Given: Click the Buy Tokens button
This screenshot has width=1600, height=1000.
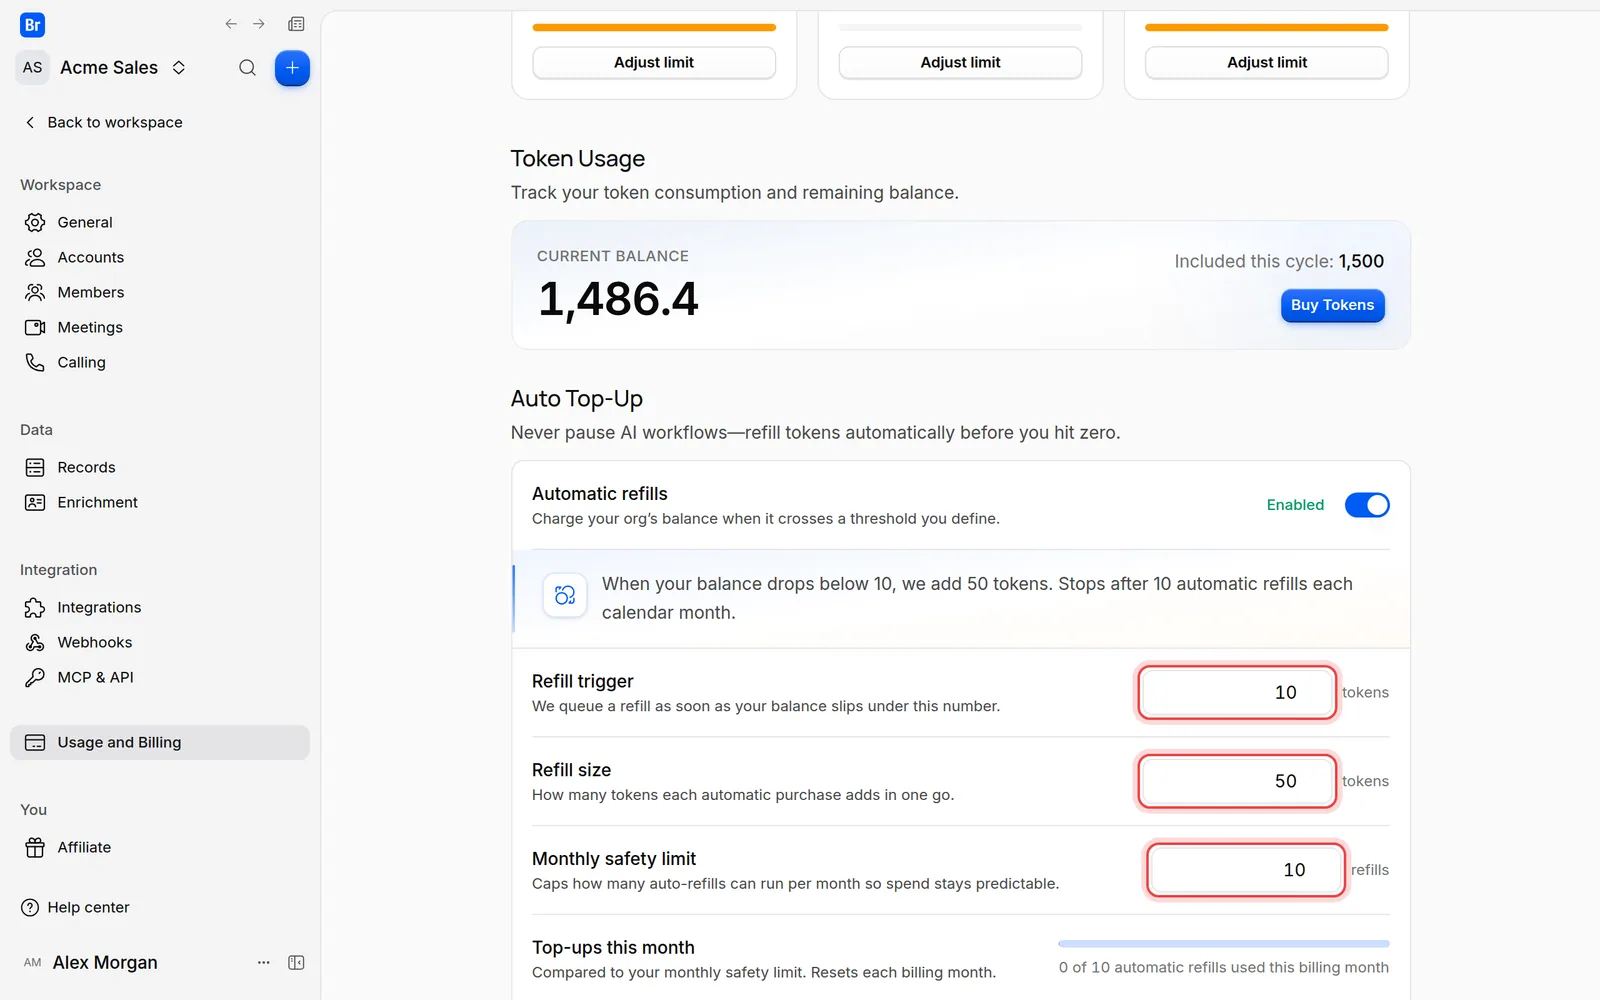Looking at the screenshot, I should (x=1332, y=305).
